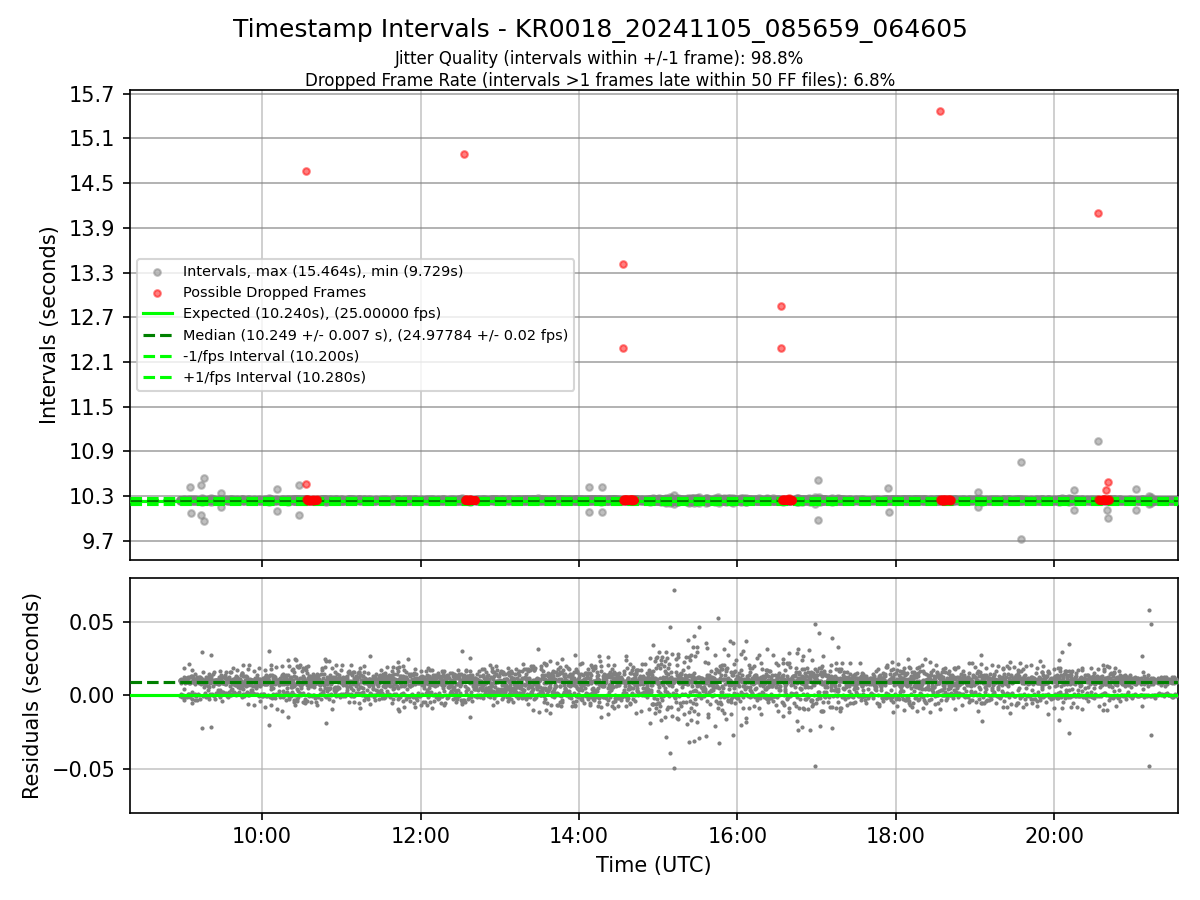This screenshot has height=900, width=1200.
Task: Click the red point near 12.85s after 16:00
Action: [x=781, y=306]
